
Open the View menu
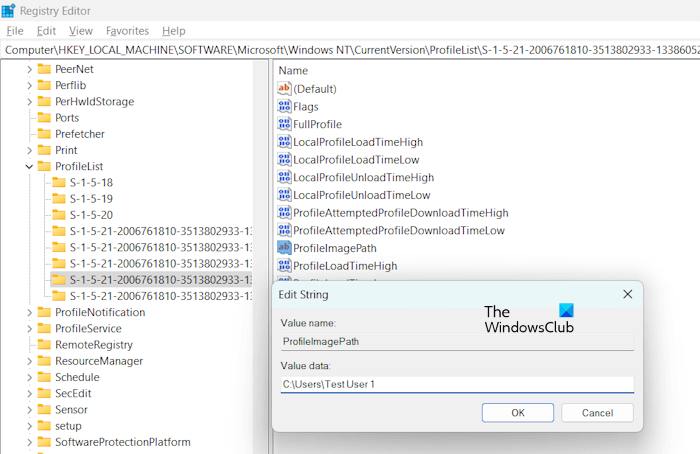click(x=81, y=31)
